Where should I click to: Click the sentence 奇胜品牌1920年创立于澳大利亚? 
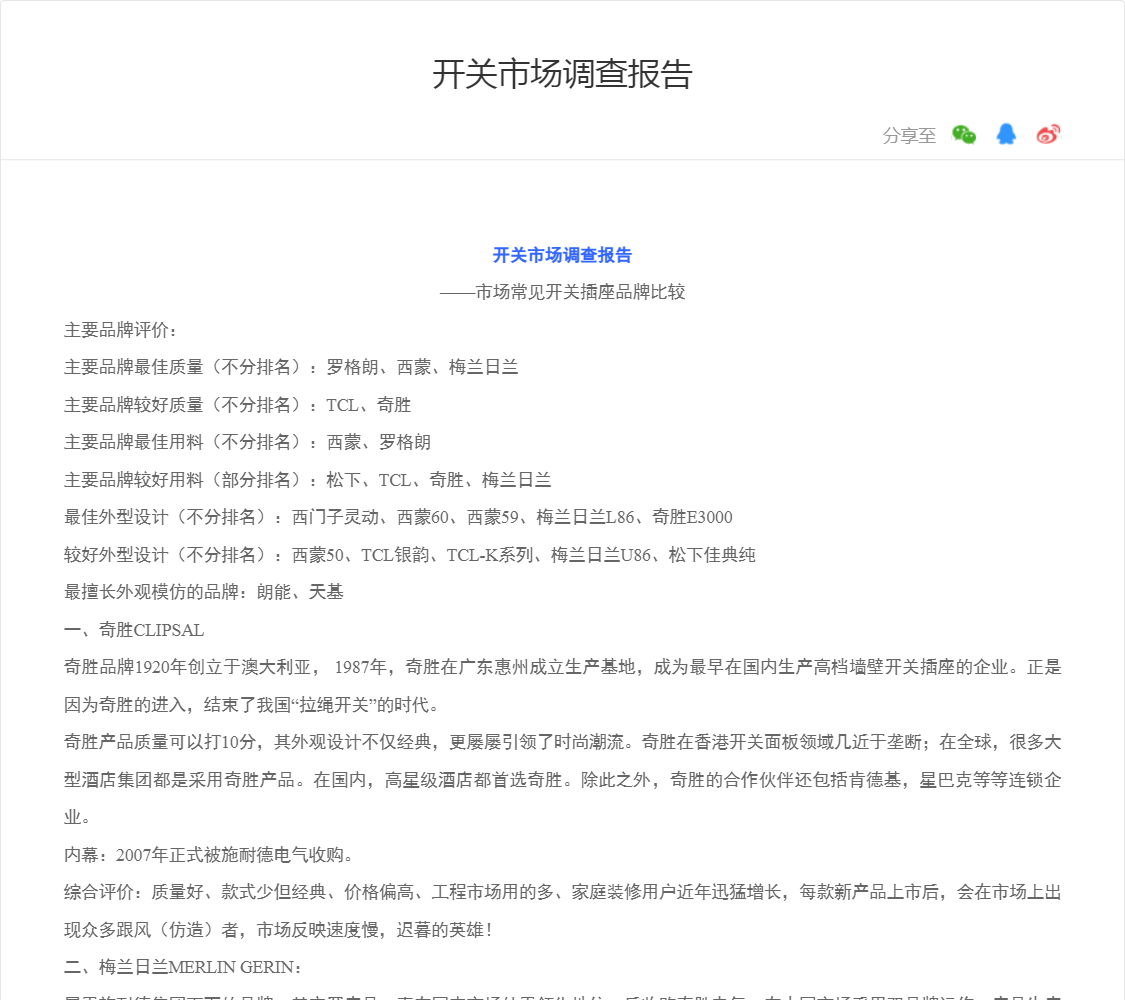(187, 667)
